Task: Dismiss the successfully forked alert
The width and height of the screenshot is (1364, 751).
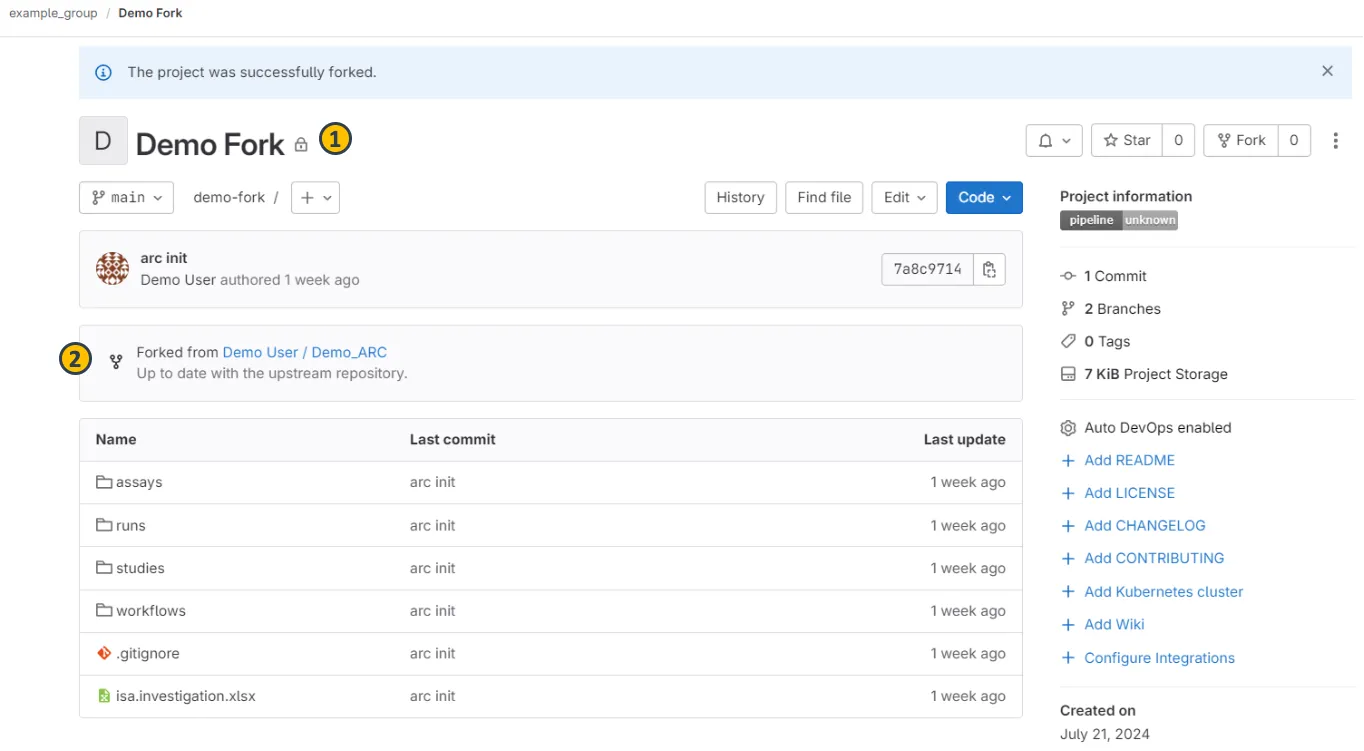Action: coord(1327,71)
